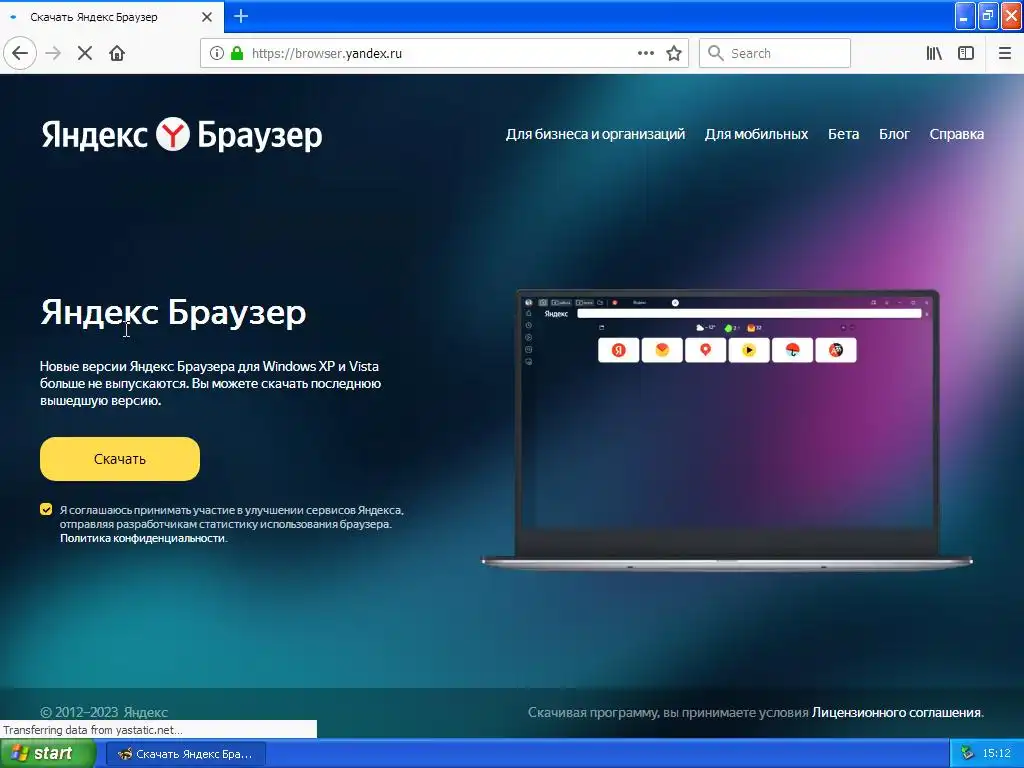The image size is (1024, 768).
Task: Click the red Yandex Y logo
Action: pos(172,135)
